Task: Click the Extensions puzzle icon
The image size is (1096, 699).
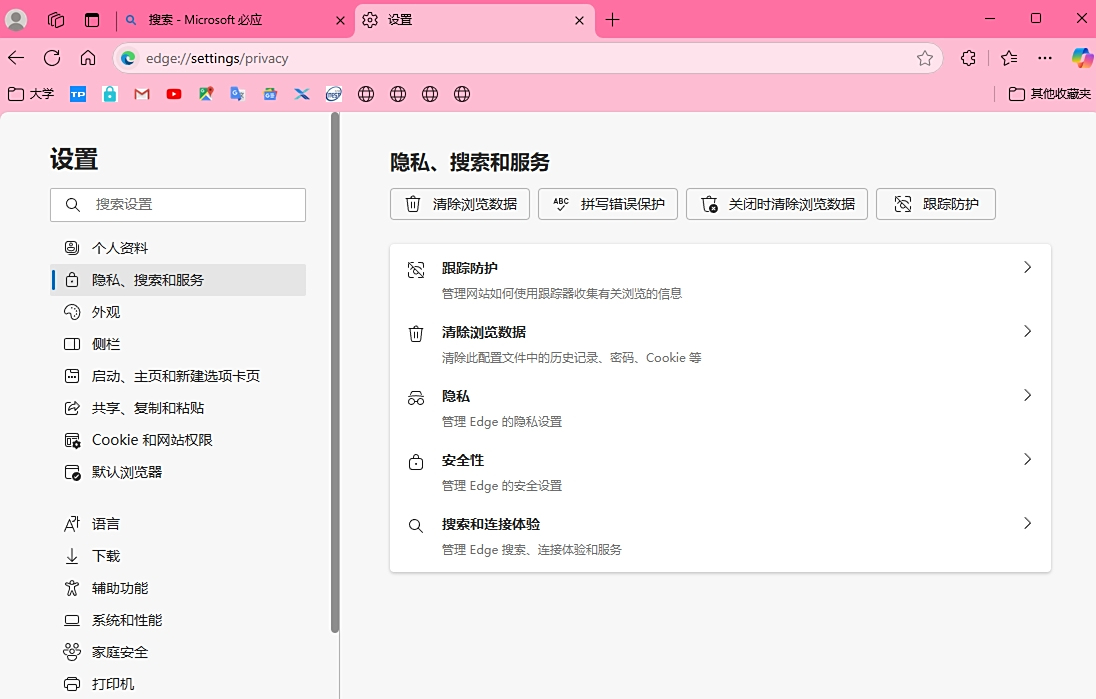Action: coord(968,58)
